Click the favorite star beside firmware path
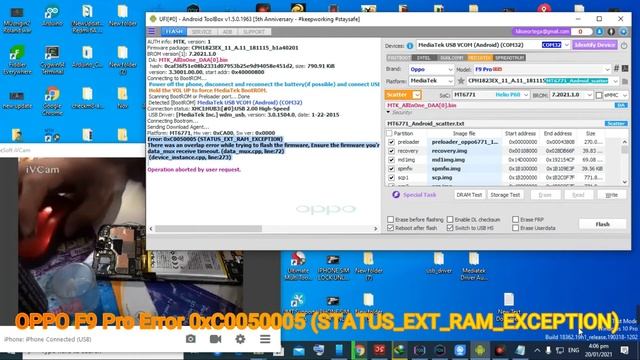Screen dimensions: 640x360 pos(461,81)
